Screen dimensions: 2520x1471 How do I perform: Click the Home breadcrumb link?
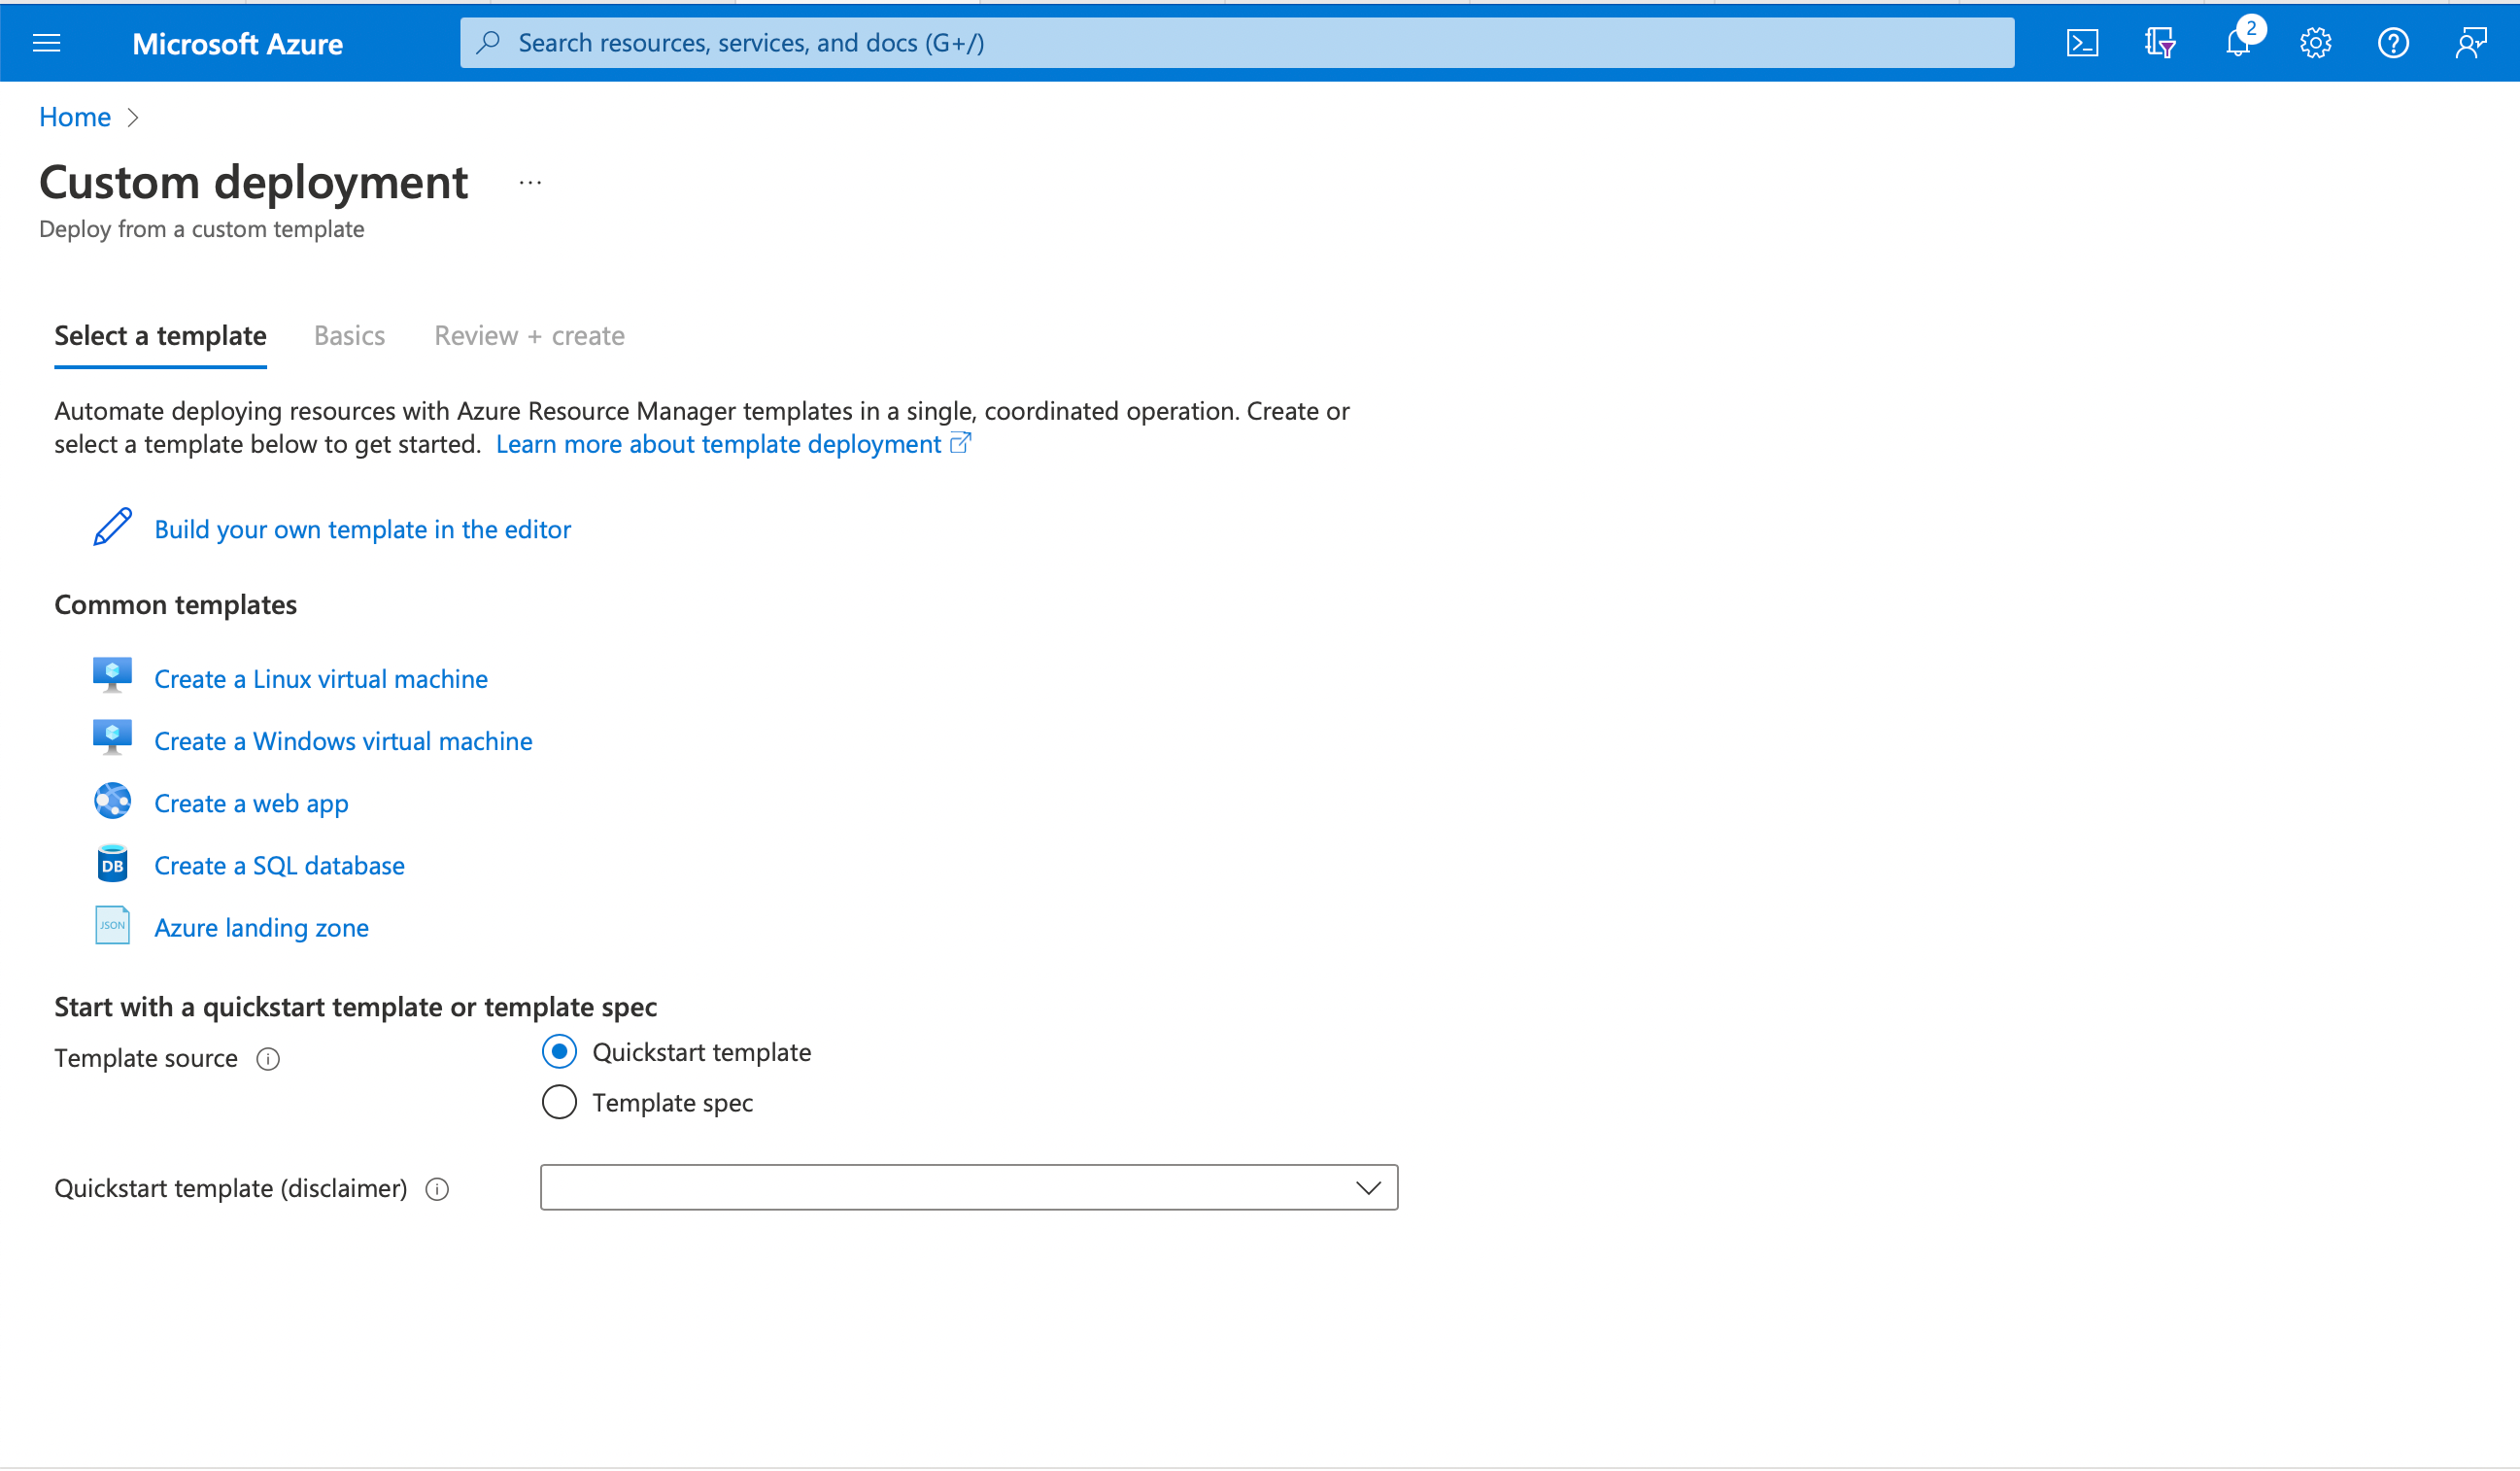(x=74, y=117)
